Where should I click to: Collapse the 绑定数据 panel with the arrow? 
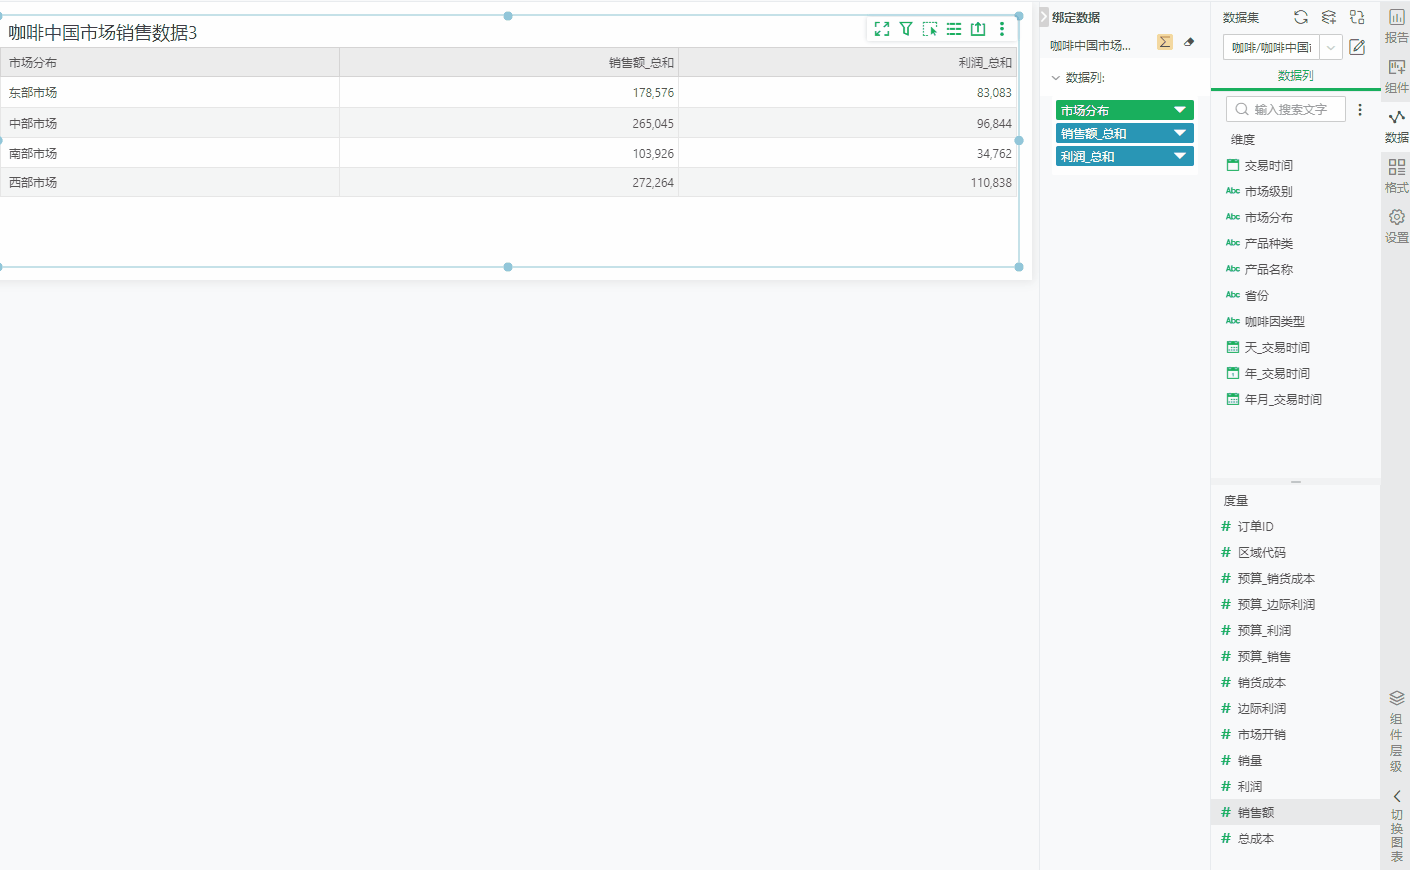click(1041, 17)
